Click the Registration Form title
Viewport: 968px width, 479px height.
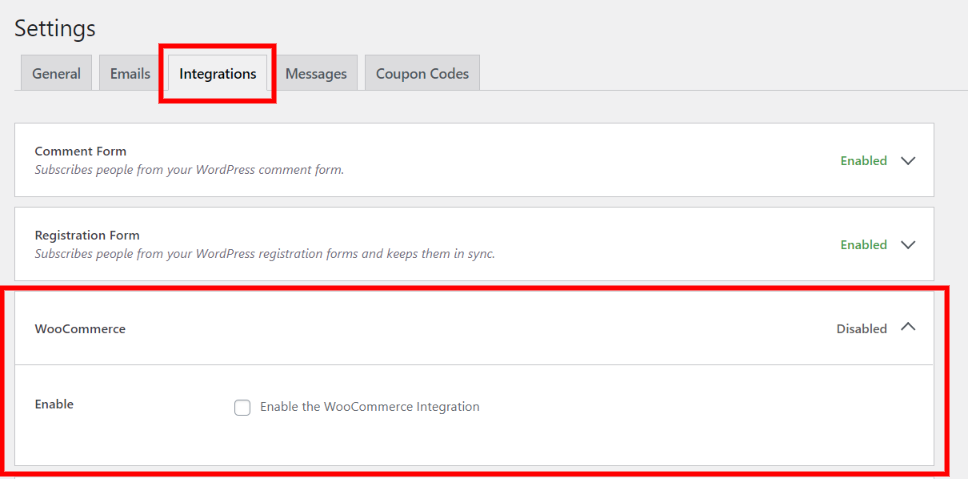tap(87, 235)
